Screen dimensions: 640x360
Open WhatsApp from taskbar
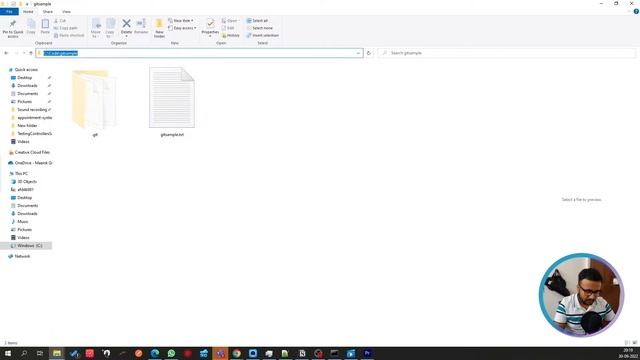coord(171,353)
